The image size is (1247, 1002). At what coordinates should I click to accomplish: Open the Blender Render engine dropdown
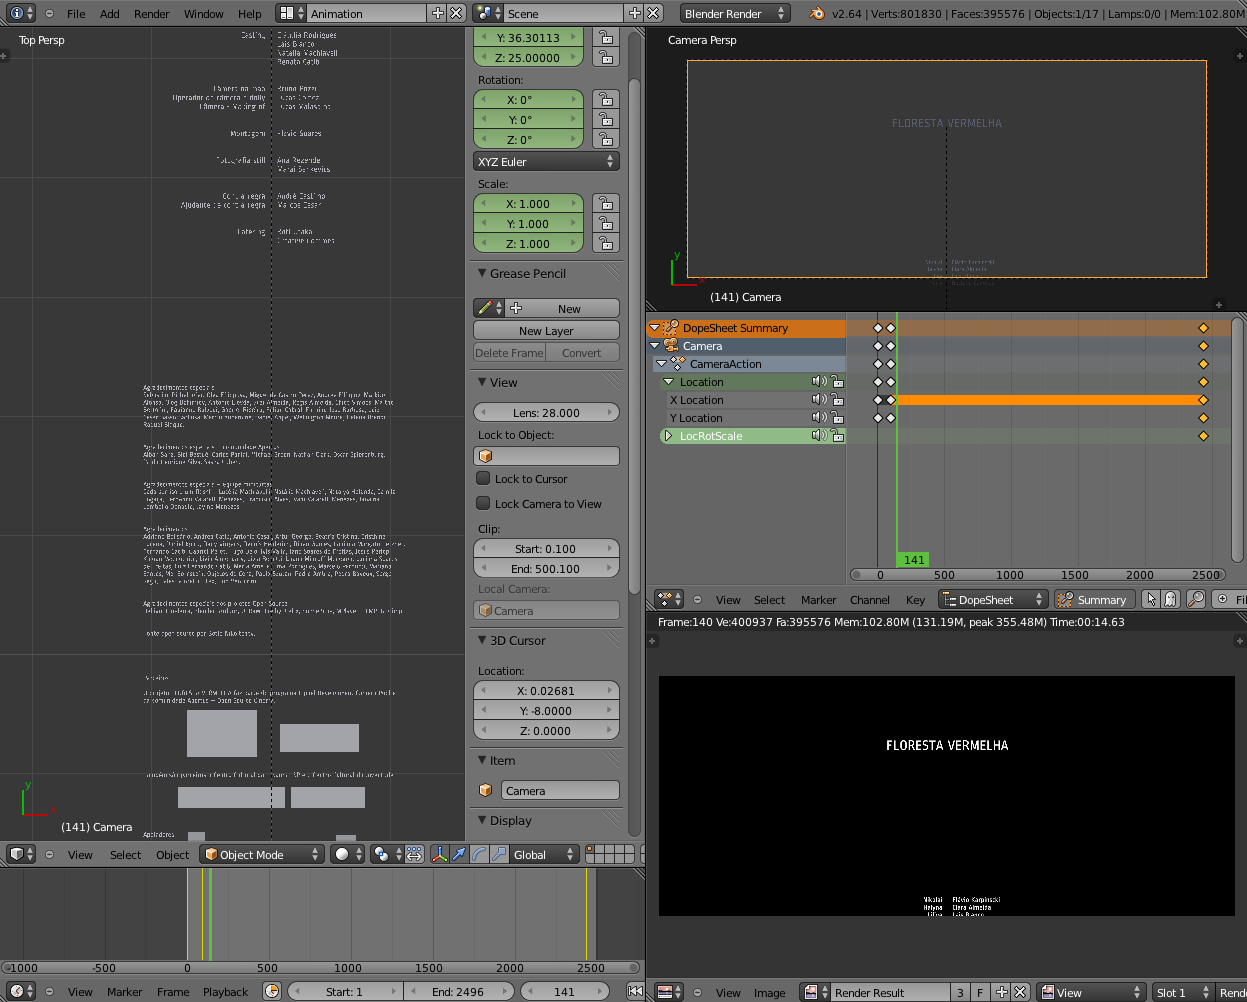735,14
